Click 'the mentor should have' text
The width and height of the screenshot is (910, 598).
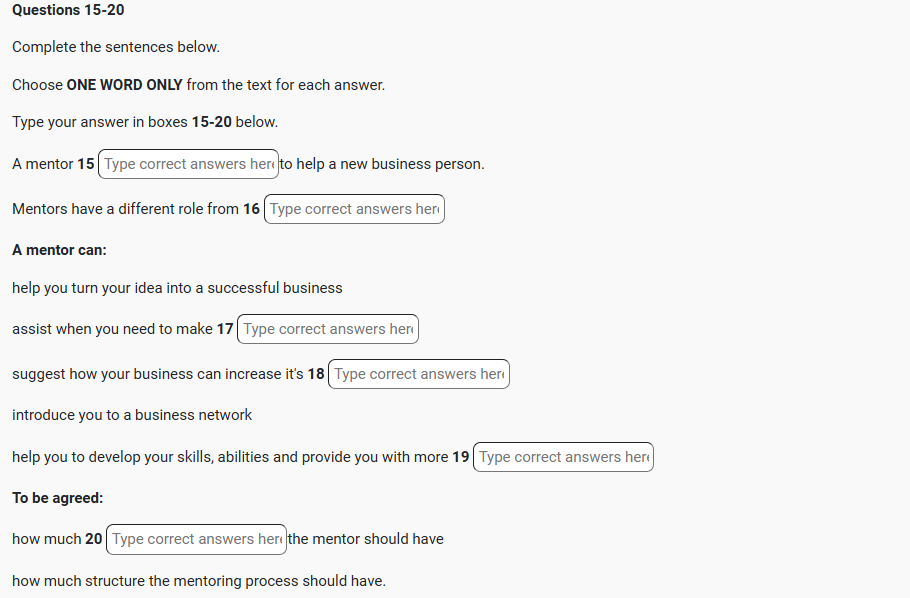coord(366,539)
